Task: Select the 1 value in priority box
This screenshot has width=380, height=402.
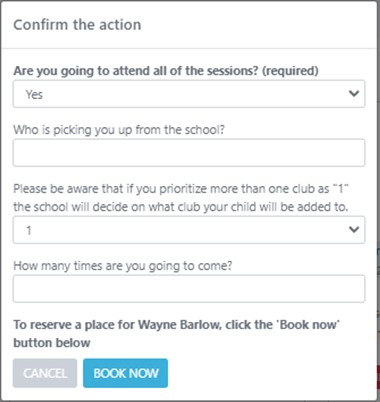Action: click(x=29, y=230)
